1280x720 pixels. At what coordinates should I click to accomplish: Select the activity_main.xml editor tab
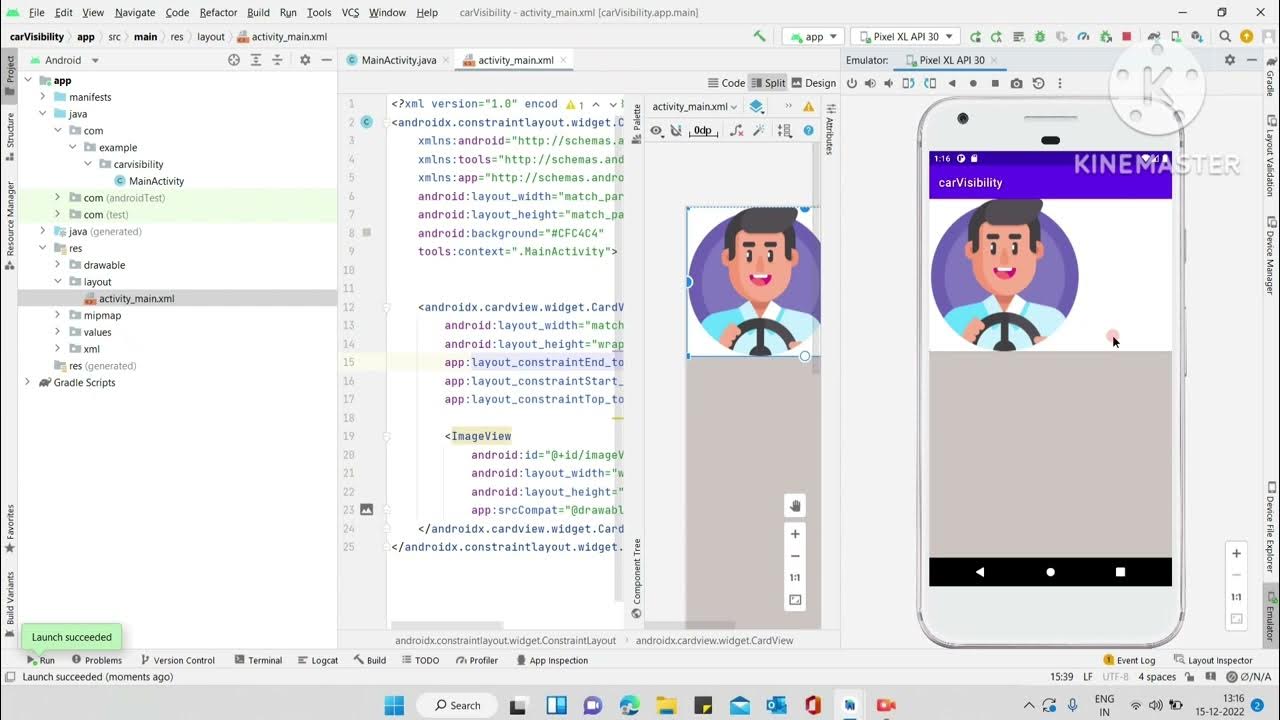pyautogui.click(x=515, y=60)
